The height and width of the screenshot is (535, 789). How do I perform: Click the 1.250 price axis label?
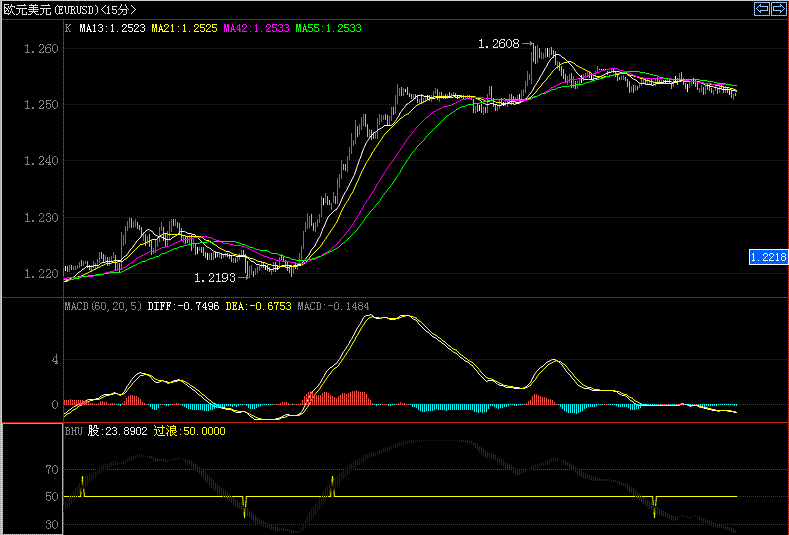[x=41, y=105]
